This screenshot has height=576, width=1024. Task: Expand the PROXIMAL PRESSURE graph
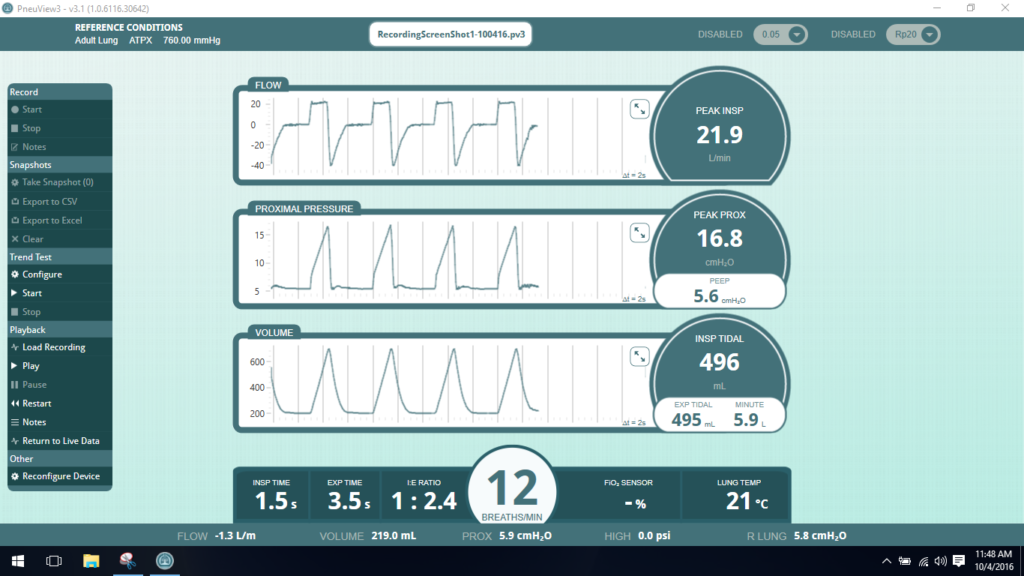(639, 233)
